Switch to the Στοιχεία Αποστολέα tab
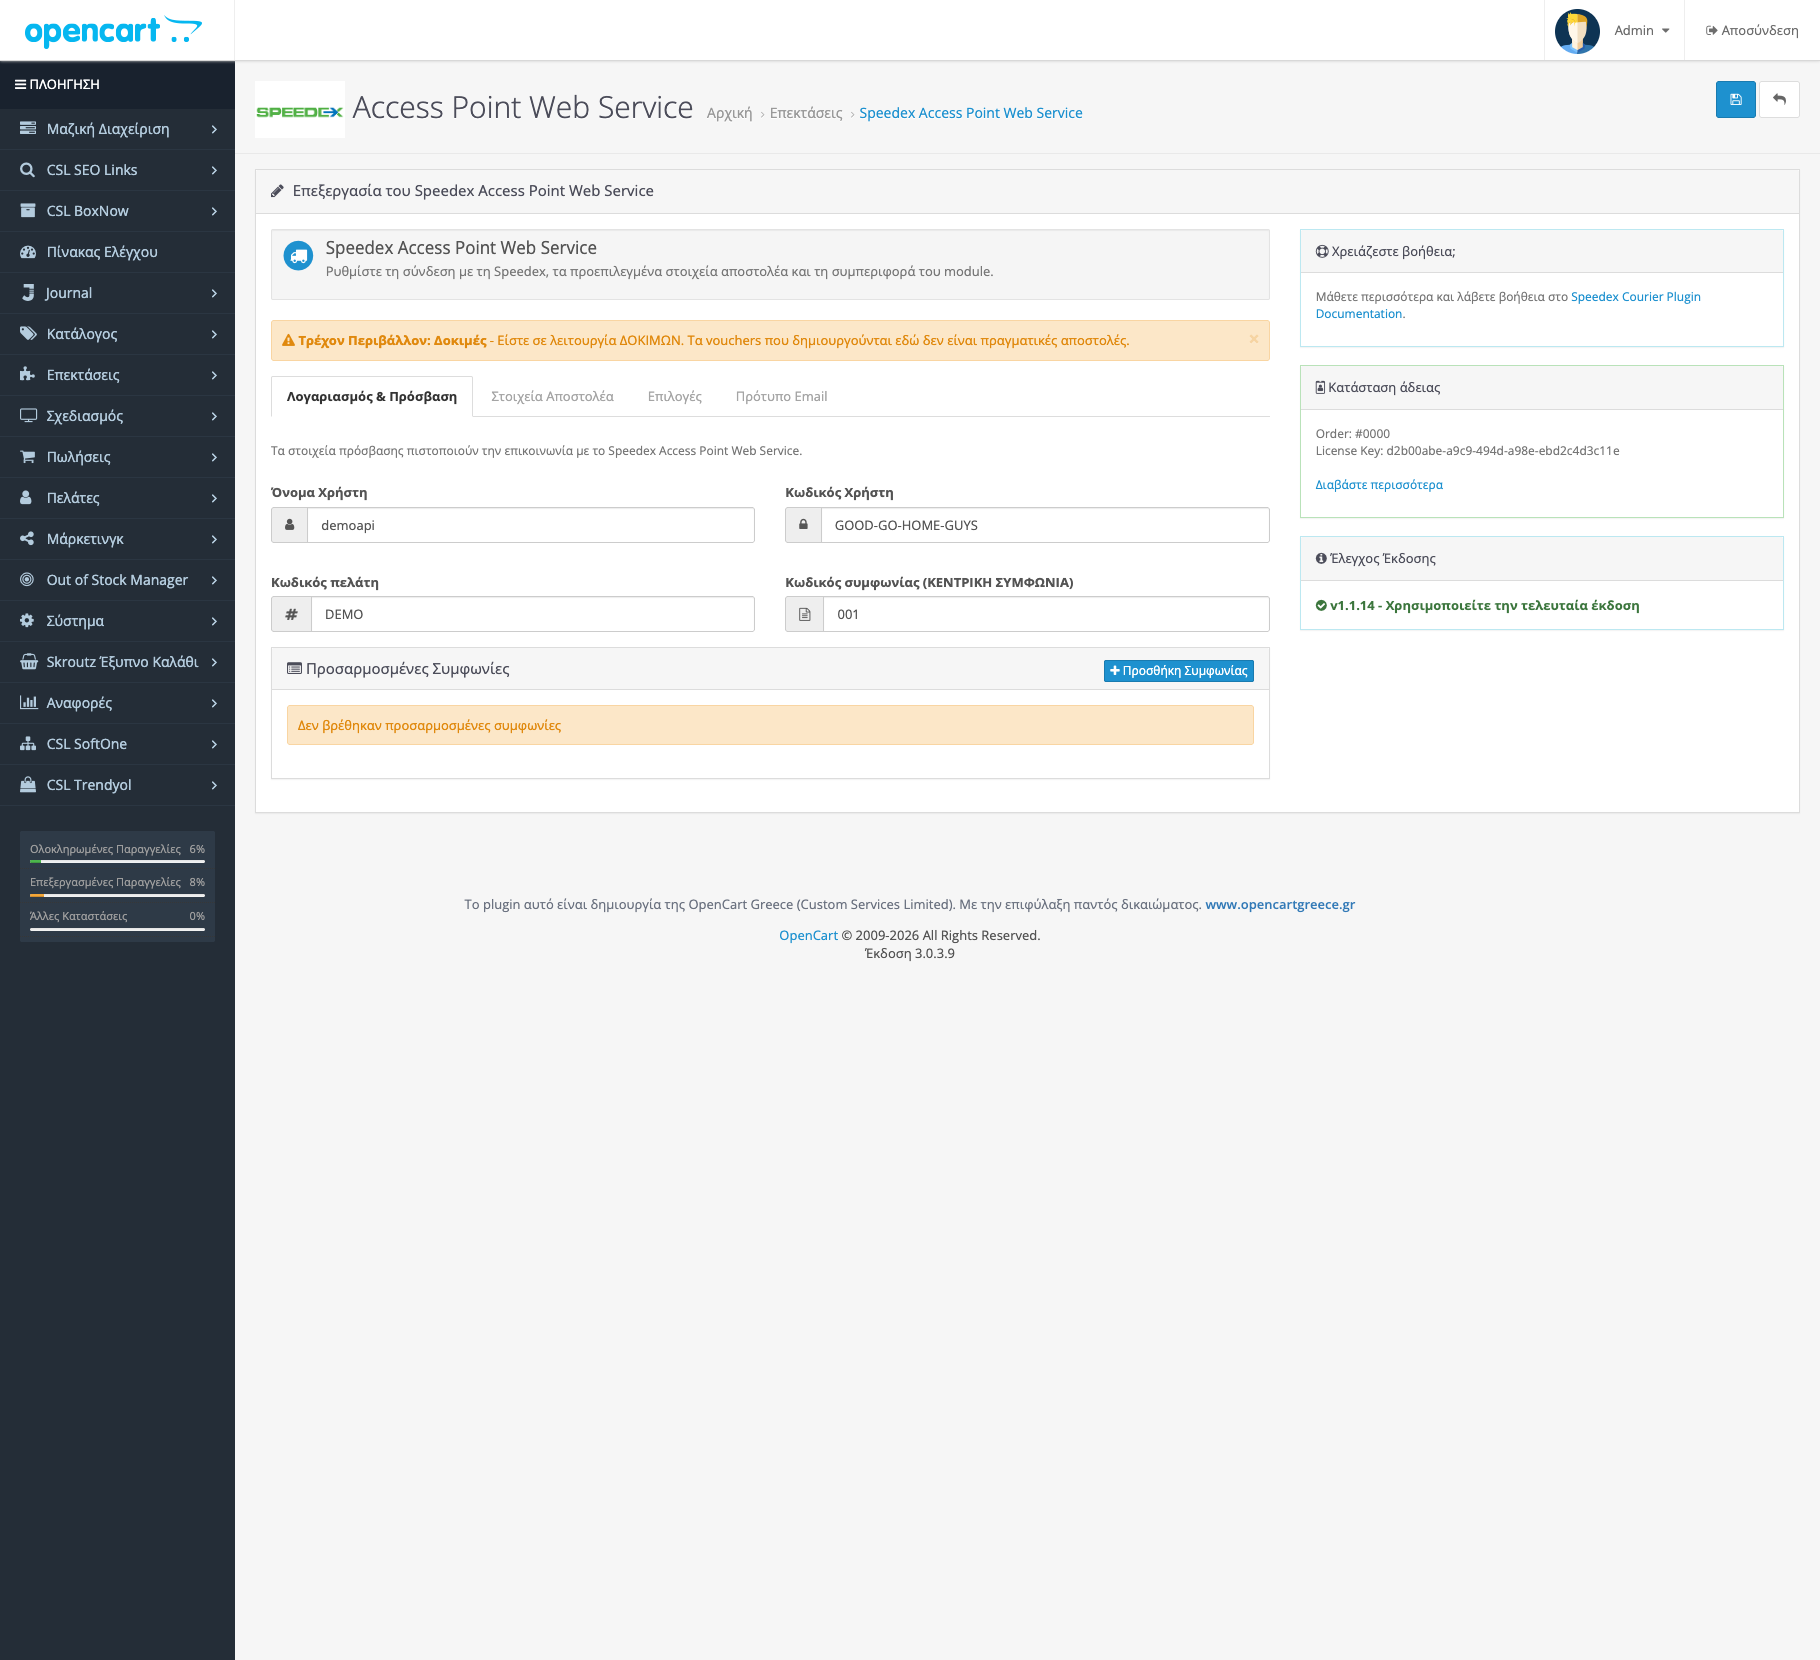Screen dimensions: 1820x1660 [x=552, y=397]
